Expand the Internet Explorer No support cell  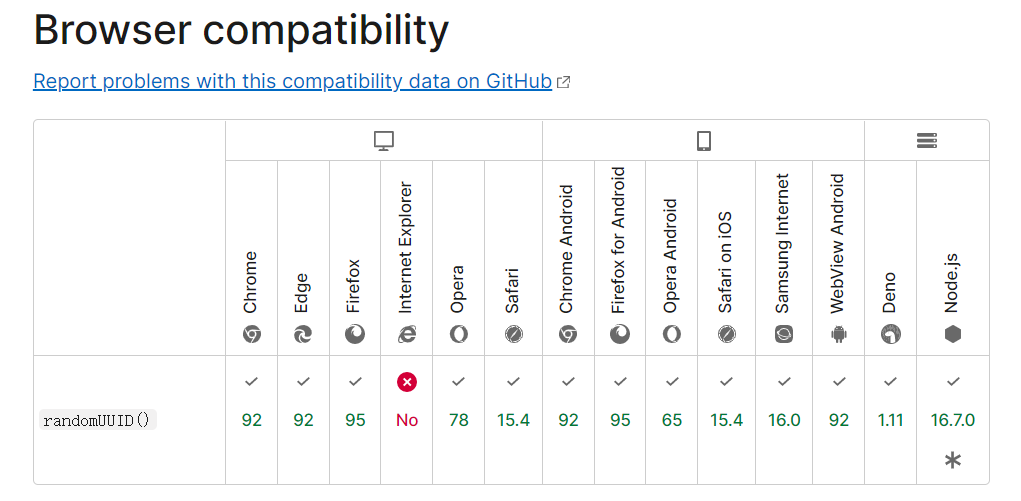pyautogui.click(x=407, y=420)
